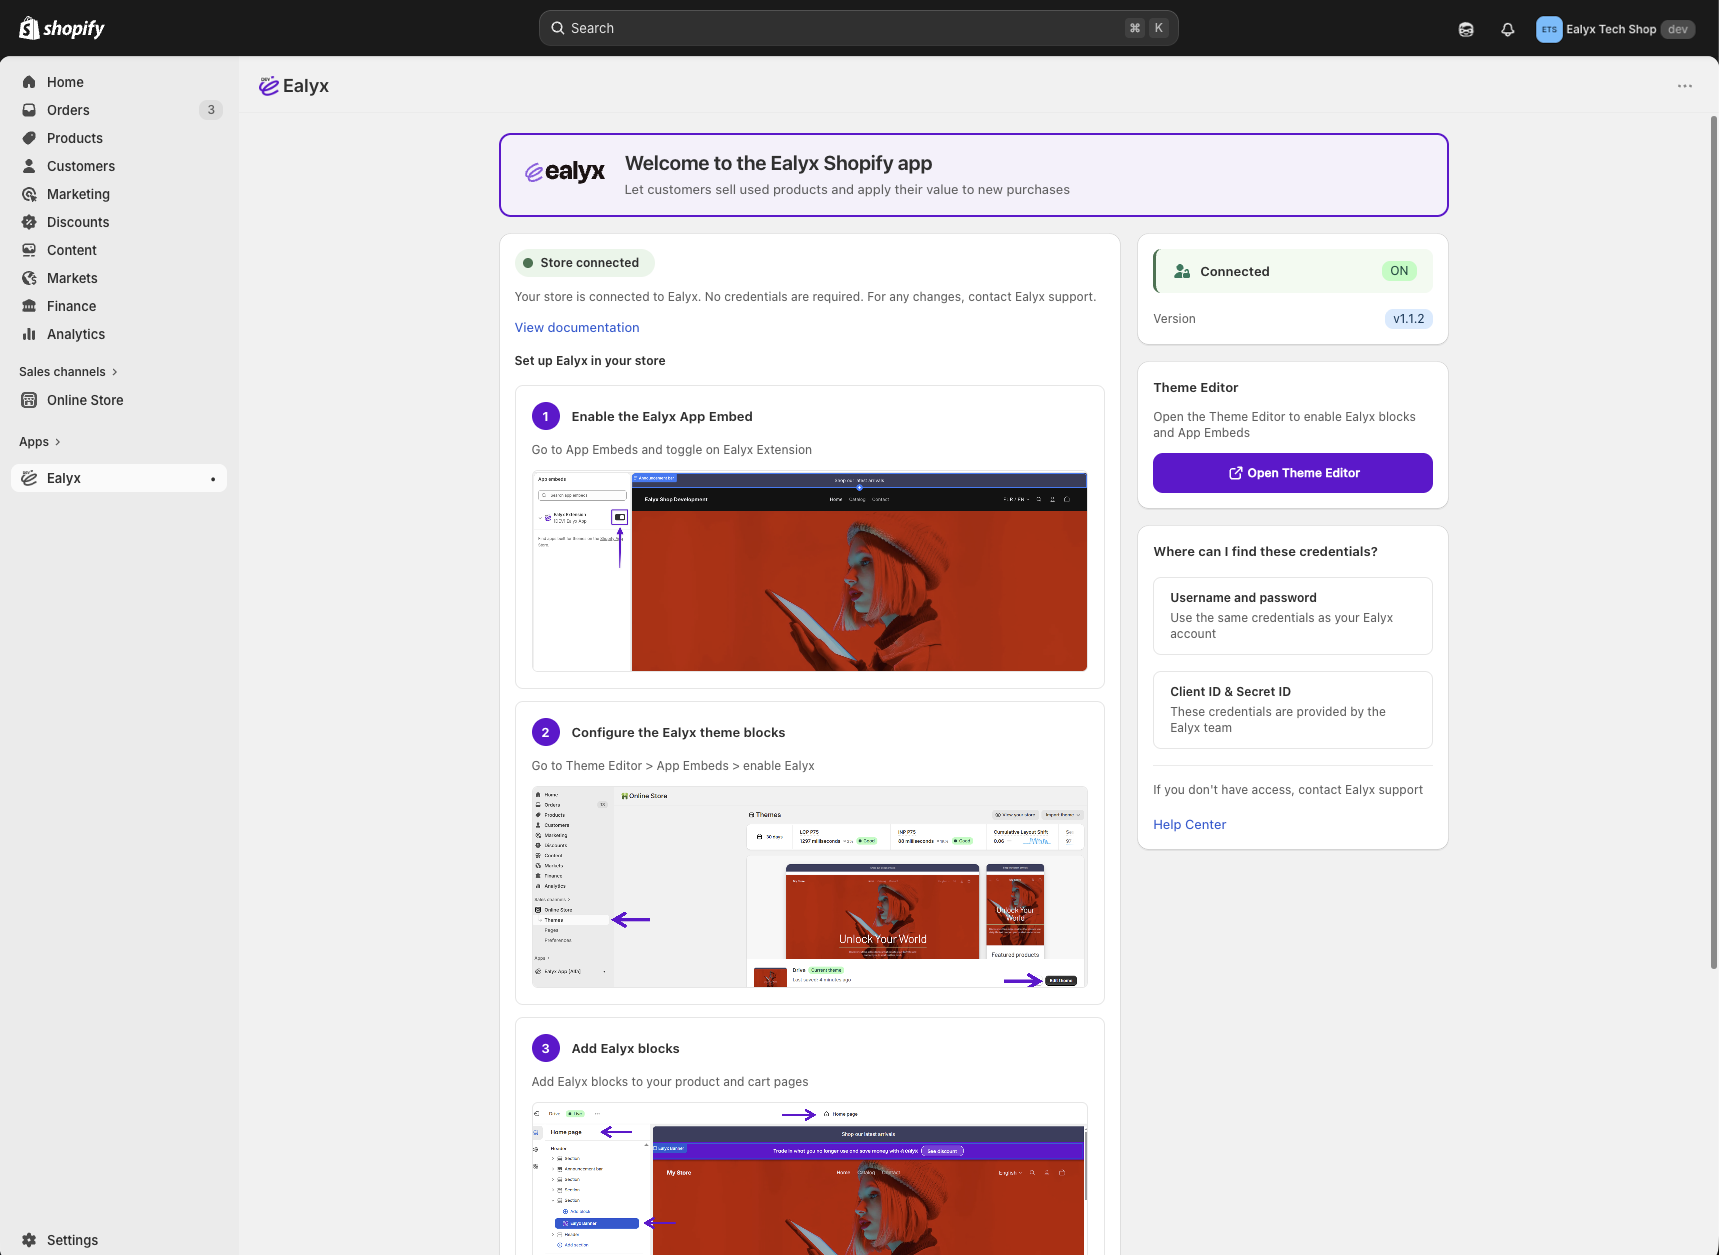Select the Ealyx app in sidebar

(x=64, y=478)
